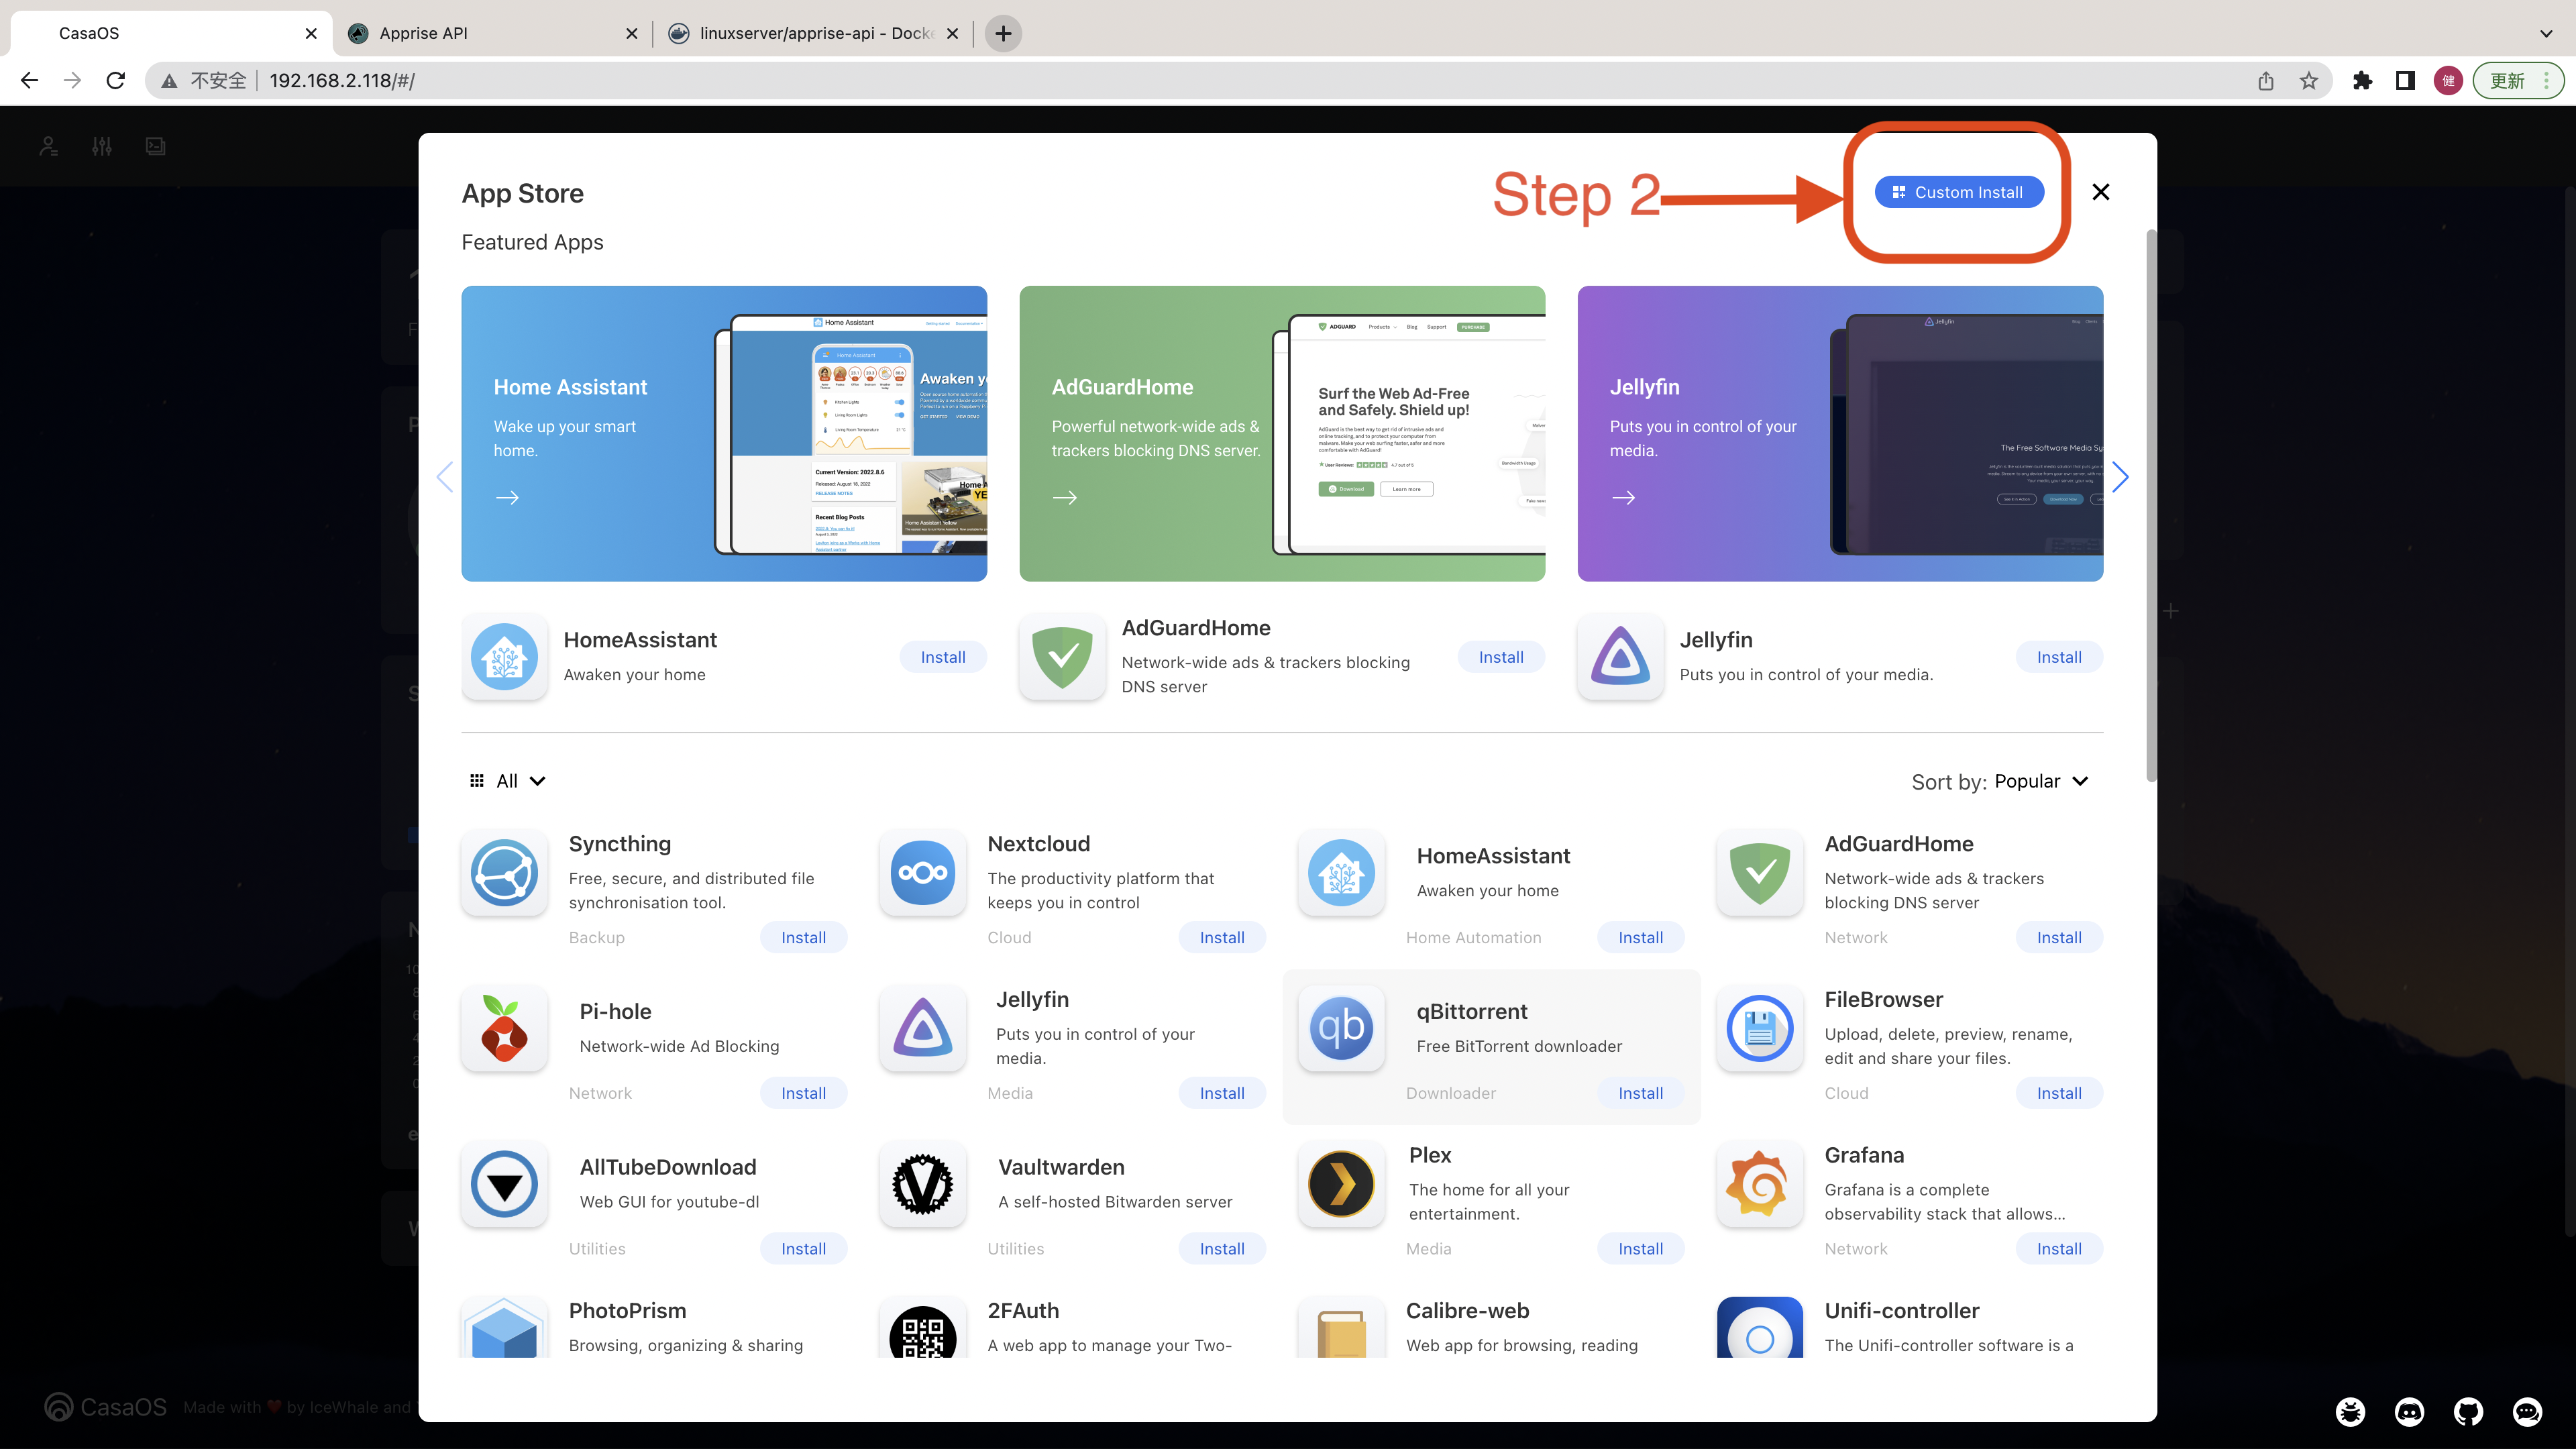Bookmark this page with star icon
The width and height of the screenshot is (2576, 1449).
2308,80
